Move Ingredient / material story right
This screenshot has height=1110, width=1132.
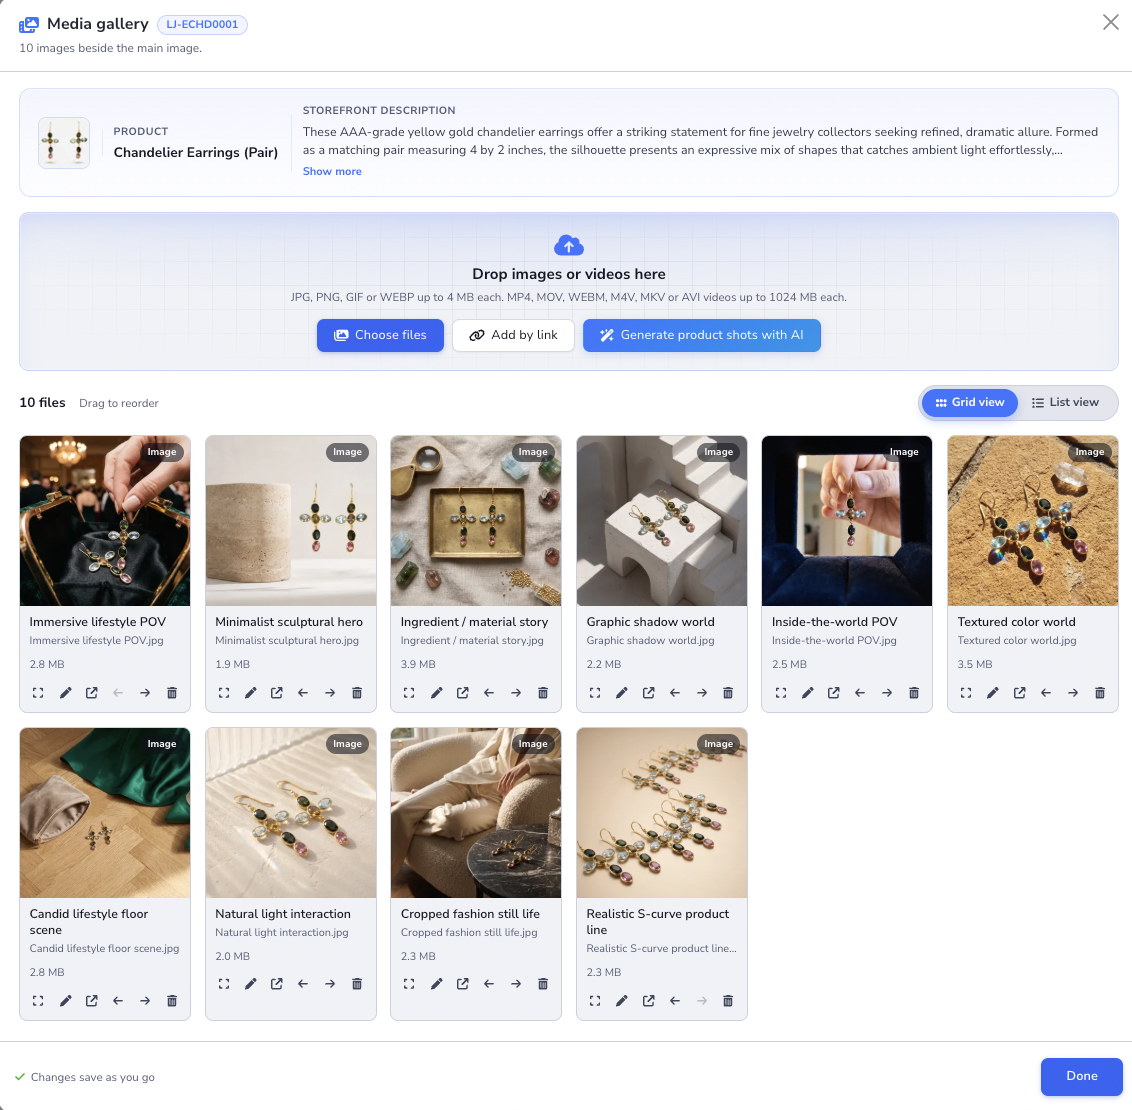[x=516, y=693]
